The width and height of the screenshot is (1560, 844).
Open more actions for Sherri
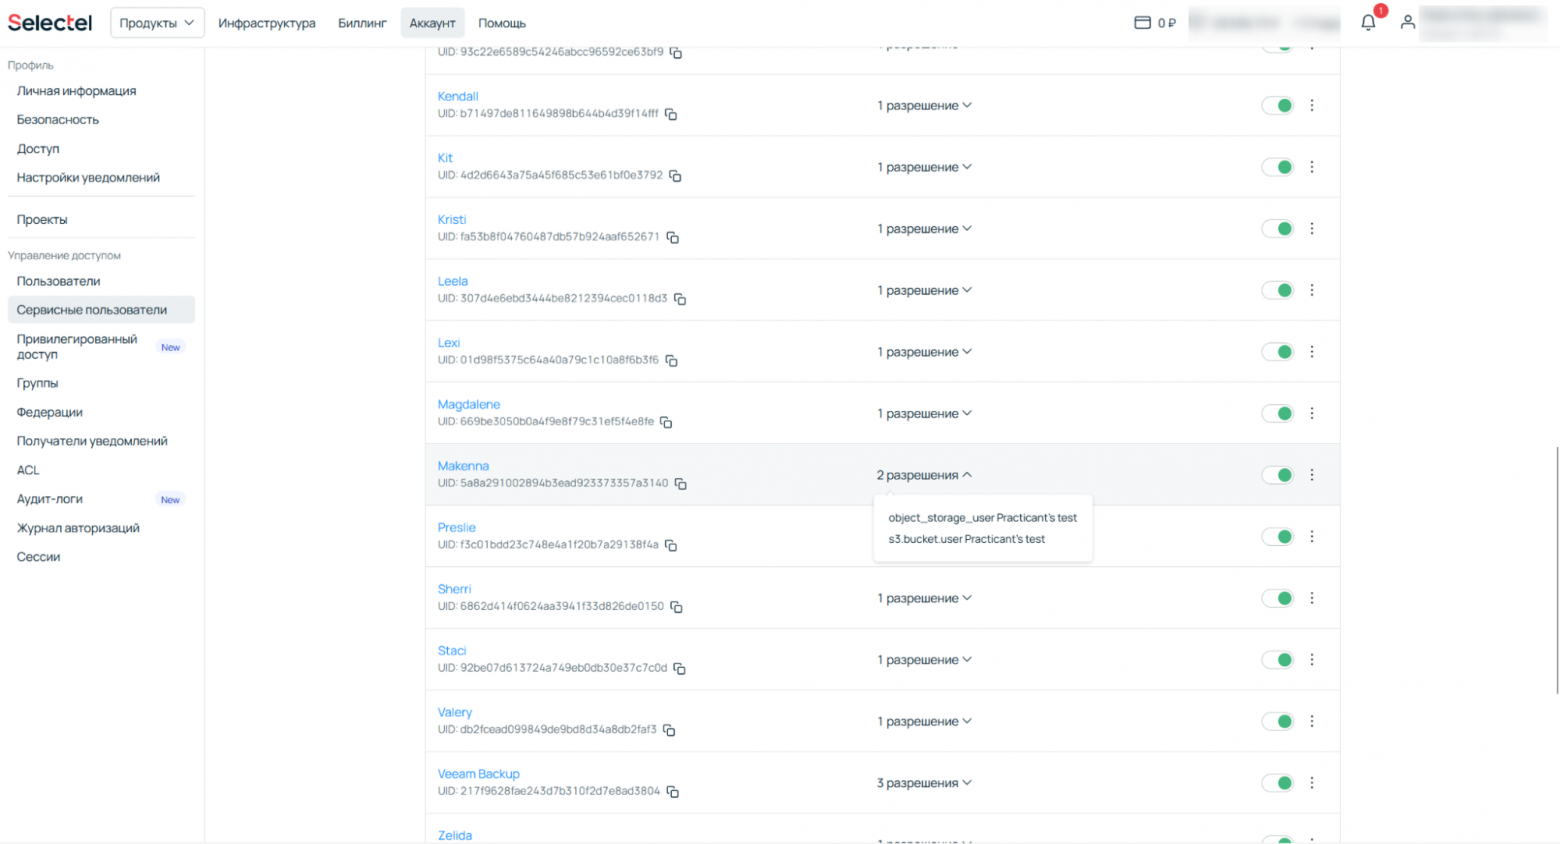coord(1312,598)
